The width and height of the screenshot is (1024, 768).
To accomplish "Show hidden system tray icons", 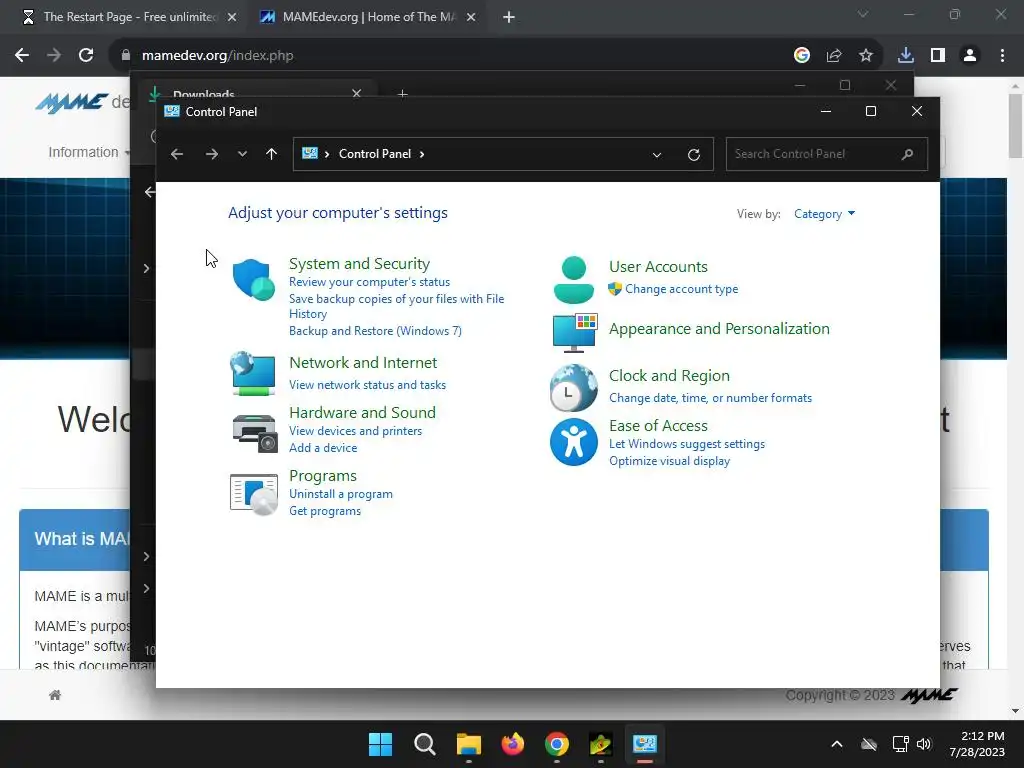I will click(x=837, y=744).
